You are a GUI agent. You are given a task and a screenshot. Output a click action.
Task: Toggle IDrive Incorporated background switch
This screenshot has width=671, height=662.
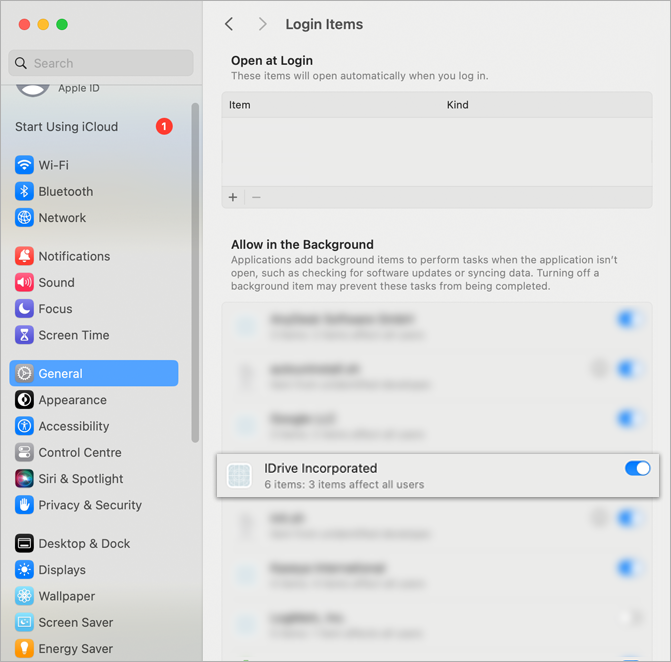click(637, 468)
